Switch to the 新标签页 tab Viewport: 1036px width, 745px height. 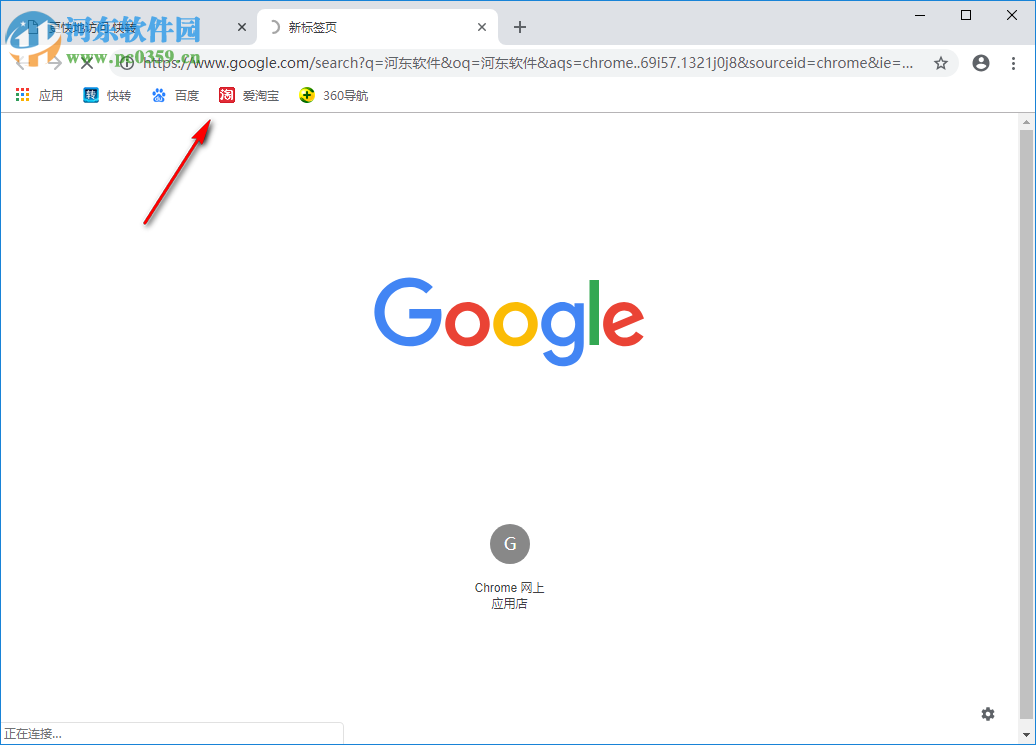point(330,27)
